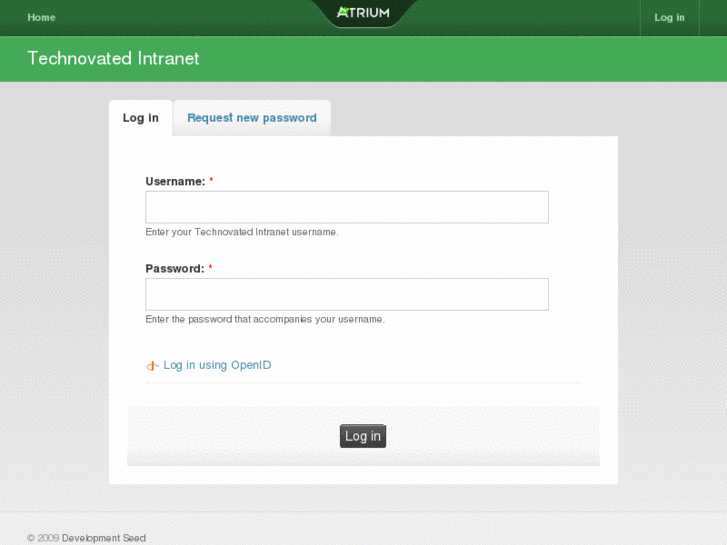
Task: Open Log in link at top right
Action: 669,17
